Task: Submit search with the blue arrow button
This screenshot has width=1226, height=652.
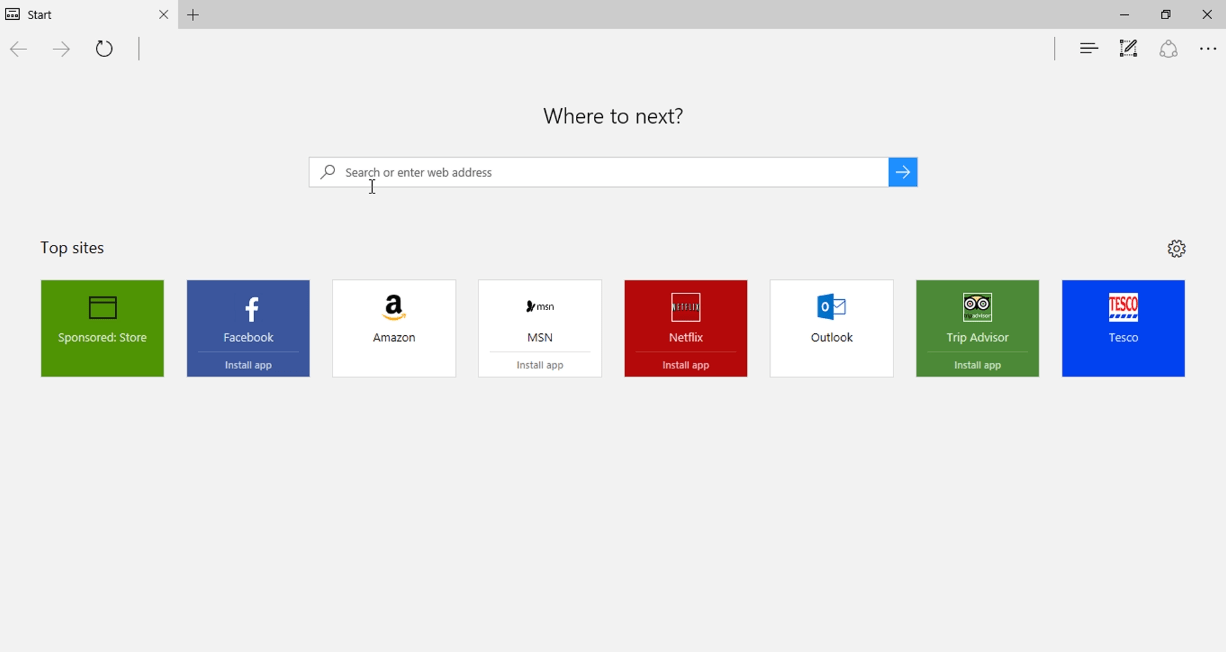Action: 903,172
